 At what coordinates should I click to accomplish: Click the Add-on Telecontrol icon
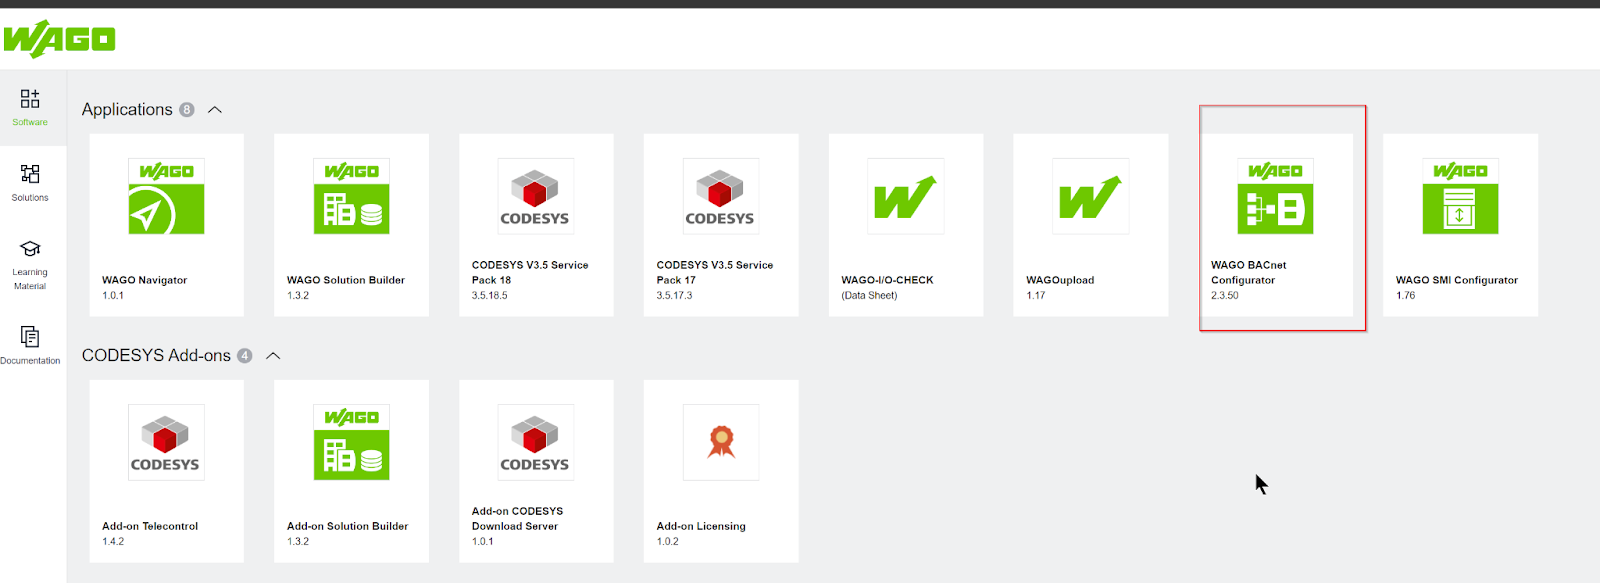[166, 442]
